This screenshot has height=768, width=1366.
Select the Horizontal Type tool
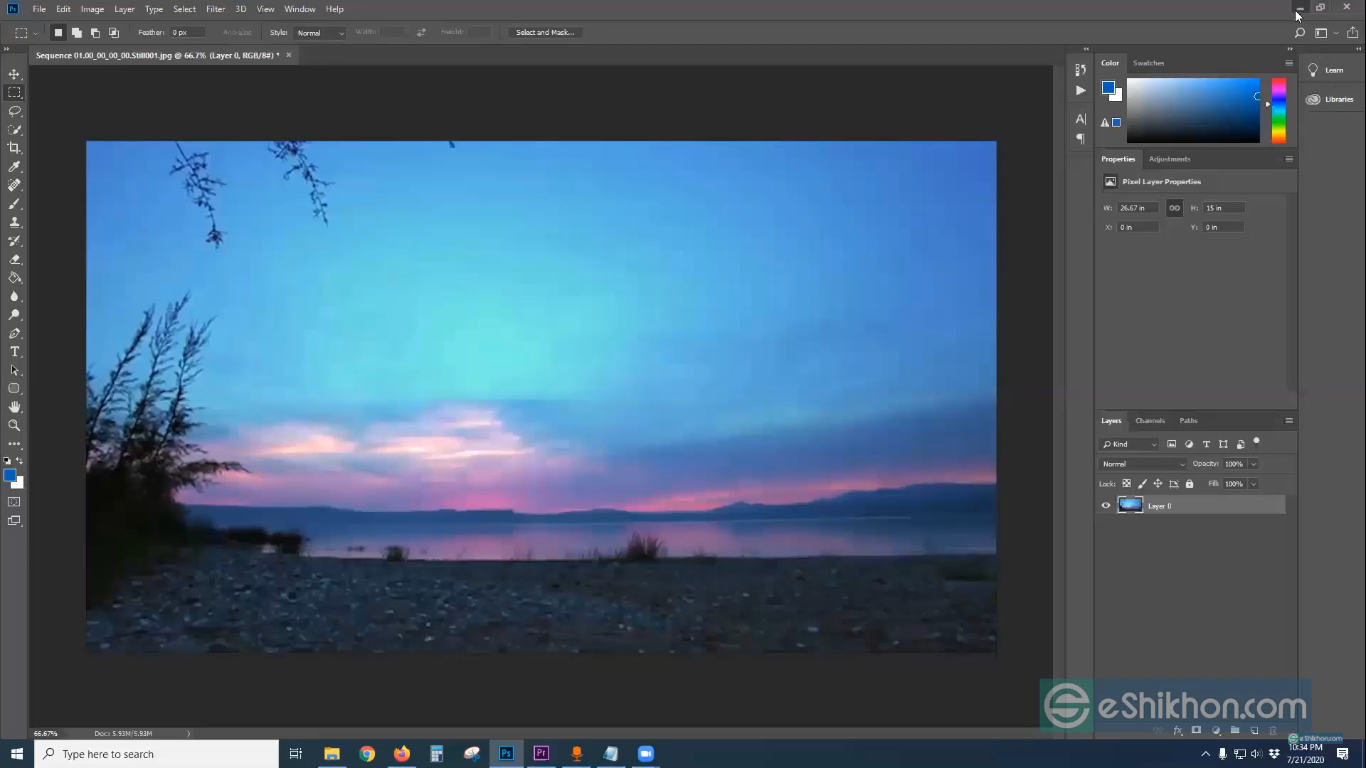(14, 351)
